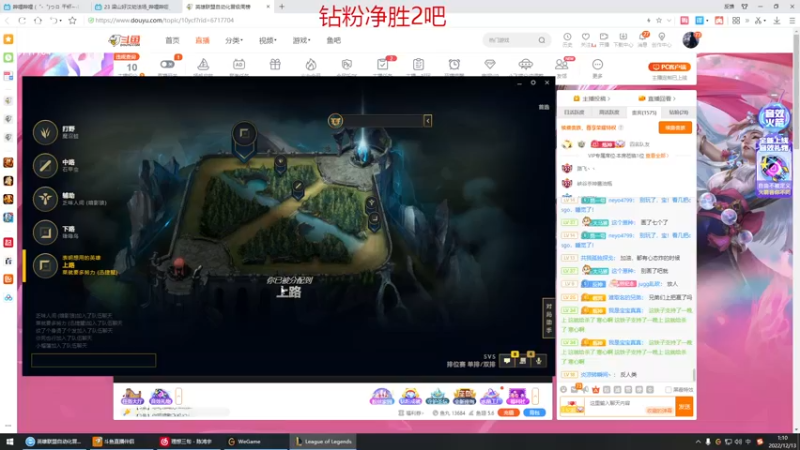
Task: Open League of Legends in the taskbar
Action: pyautogui.click(x=323, y=441)
